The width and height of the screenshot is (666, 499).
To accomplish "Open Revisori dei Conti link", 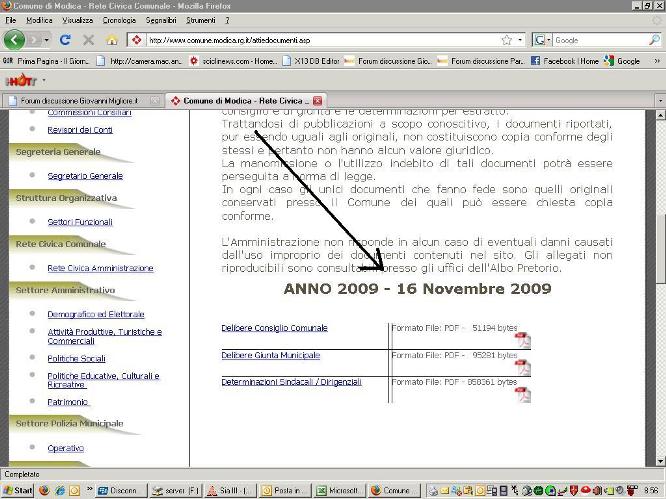I will pyautogui.click(x=80, y=130).
